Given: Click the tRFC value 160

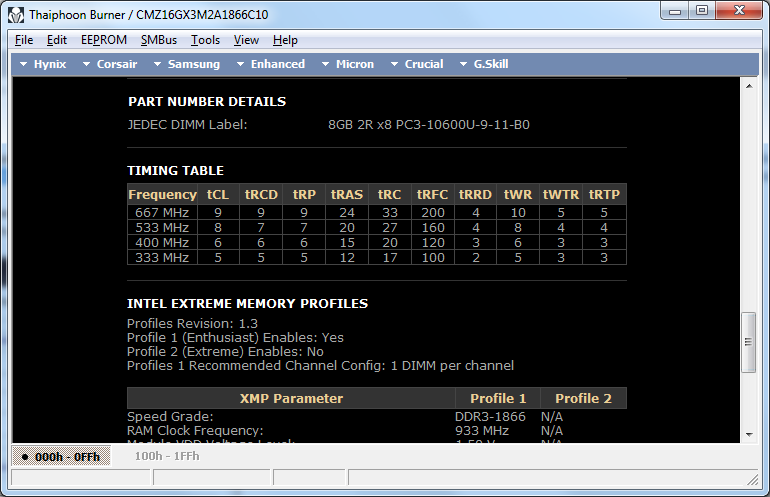Looking at the screenshot, I should tap(433, 227).
